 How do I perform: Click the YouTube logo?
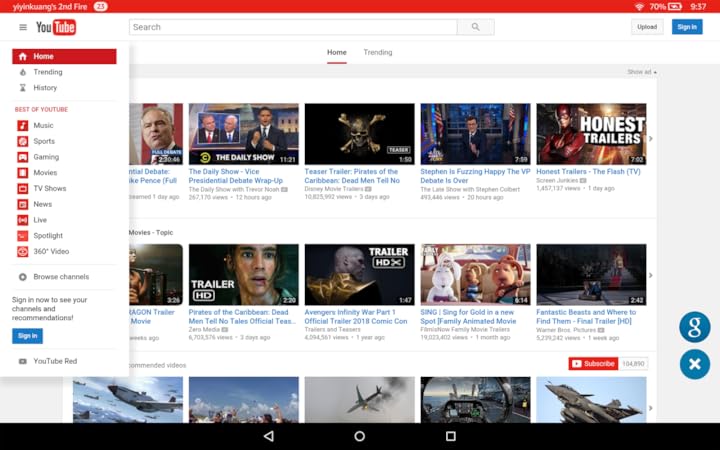[56, 27]
